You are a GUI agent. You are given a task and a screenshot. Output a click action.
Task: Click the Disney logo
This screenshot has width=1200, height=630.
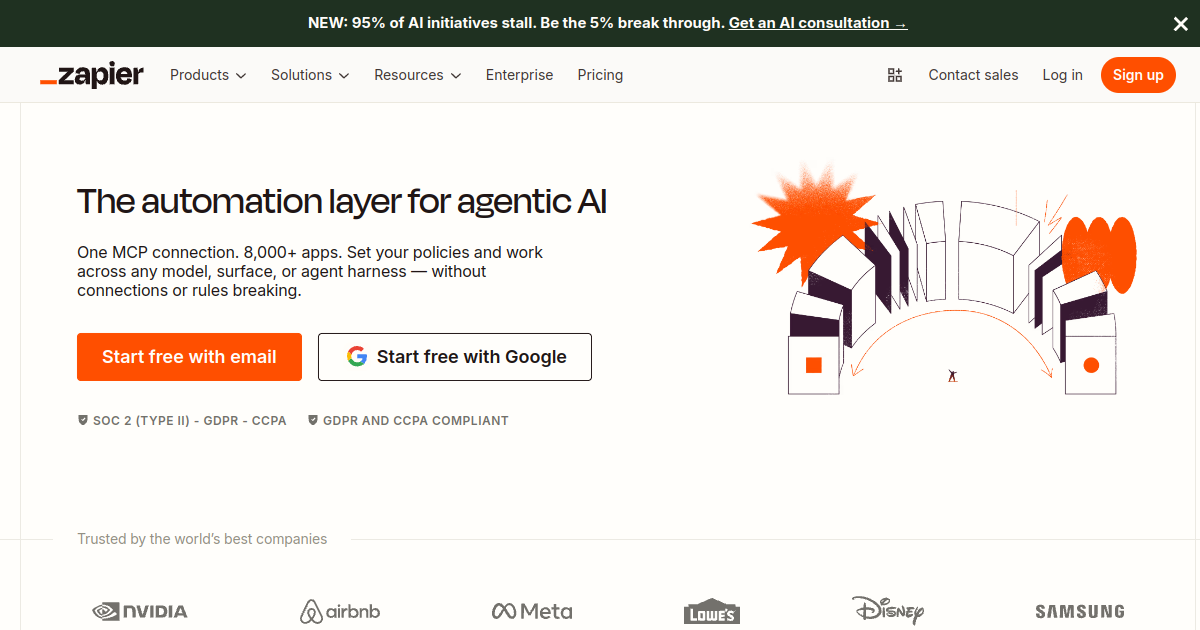click(888, 610)
